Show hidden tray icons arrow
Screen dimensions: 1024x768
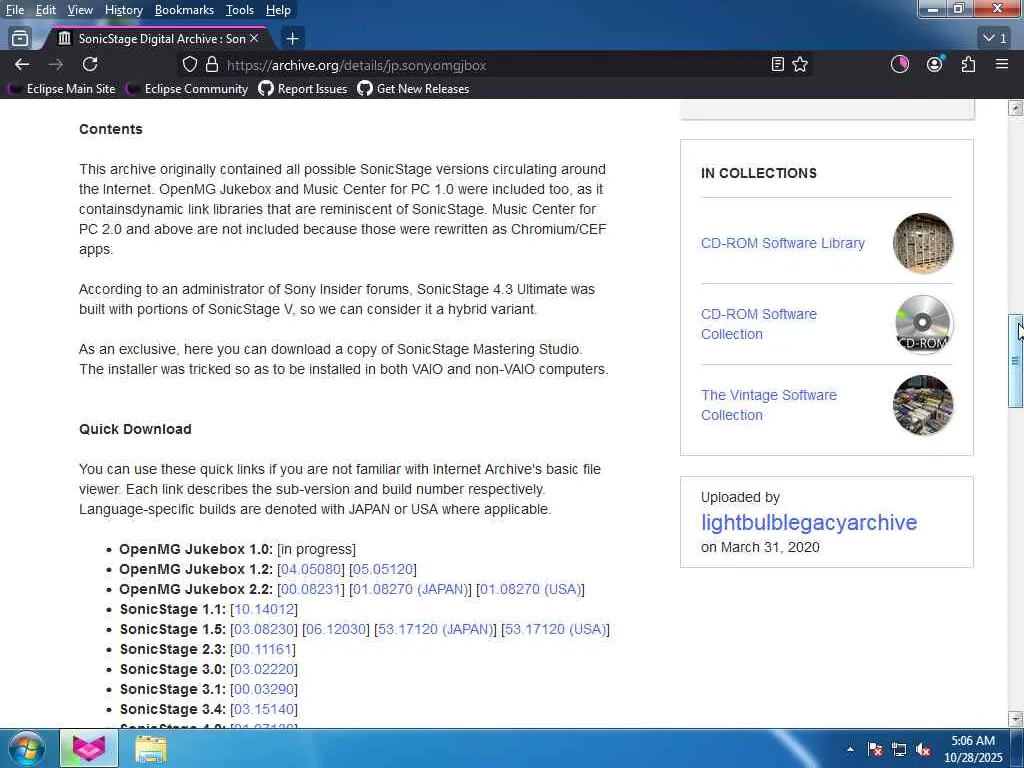850,749
